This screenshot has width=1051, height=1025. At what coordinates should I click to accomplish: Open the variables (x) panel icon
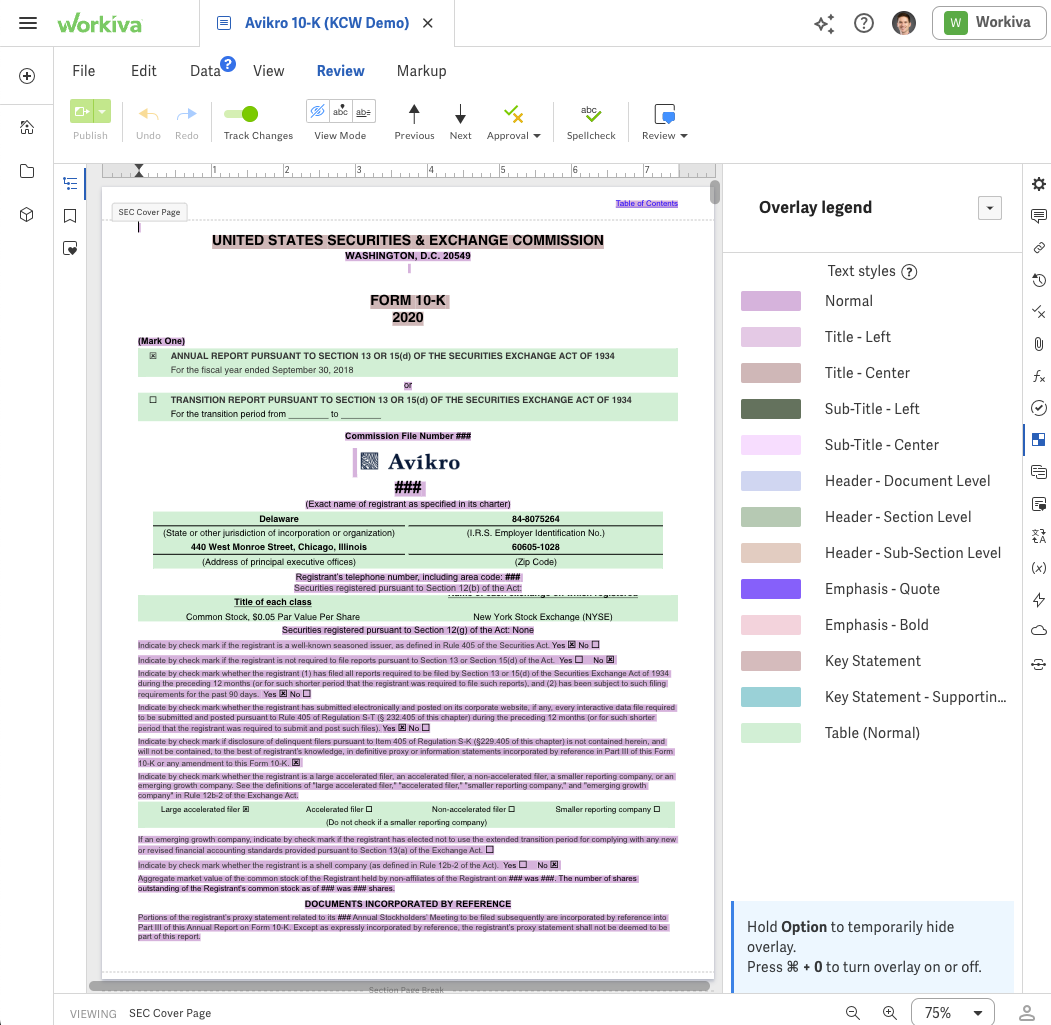click(x=1038, y=568)
